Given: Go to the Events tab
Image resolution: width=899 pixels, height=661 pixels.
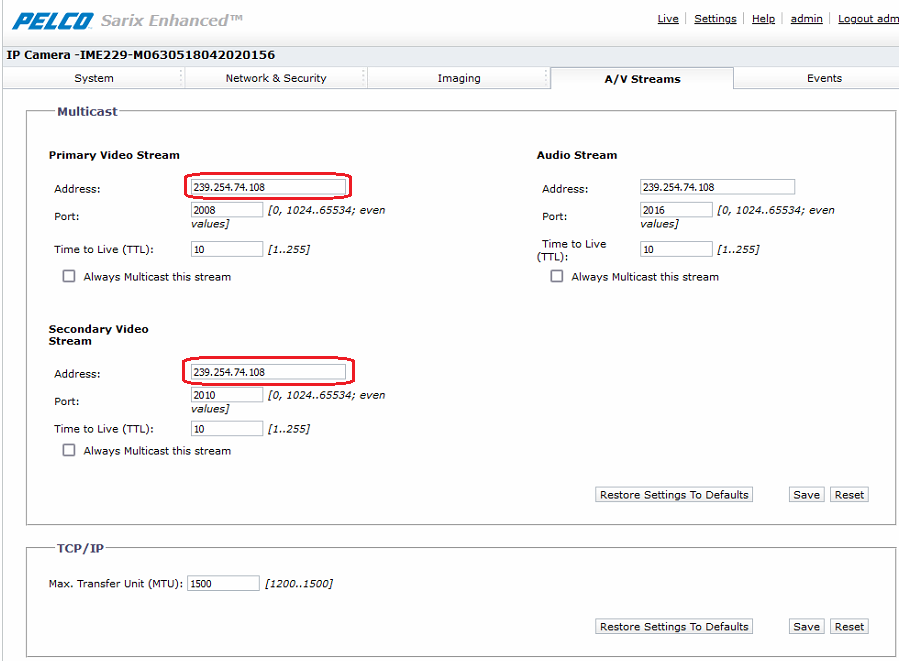Looking at the screenshot, I should pyautogui.click(x=824, y=78).
